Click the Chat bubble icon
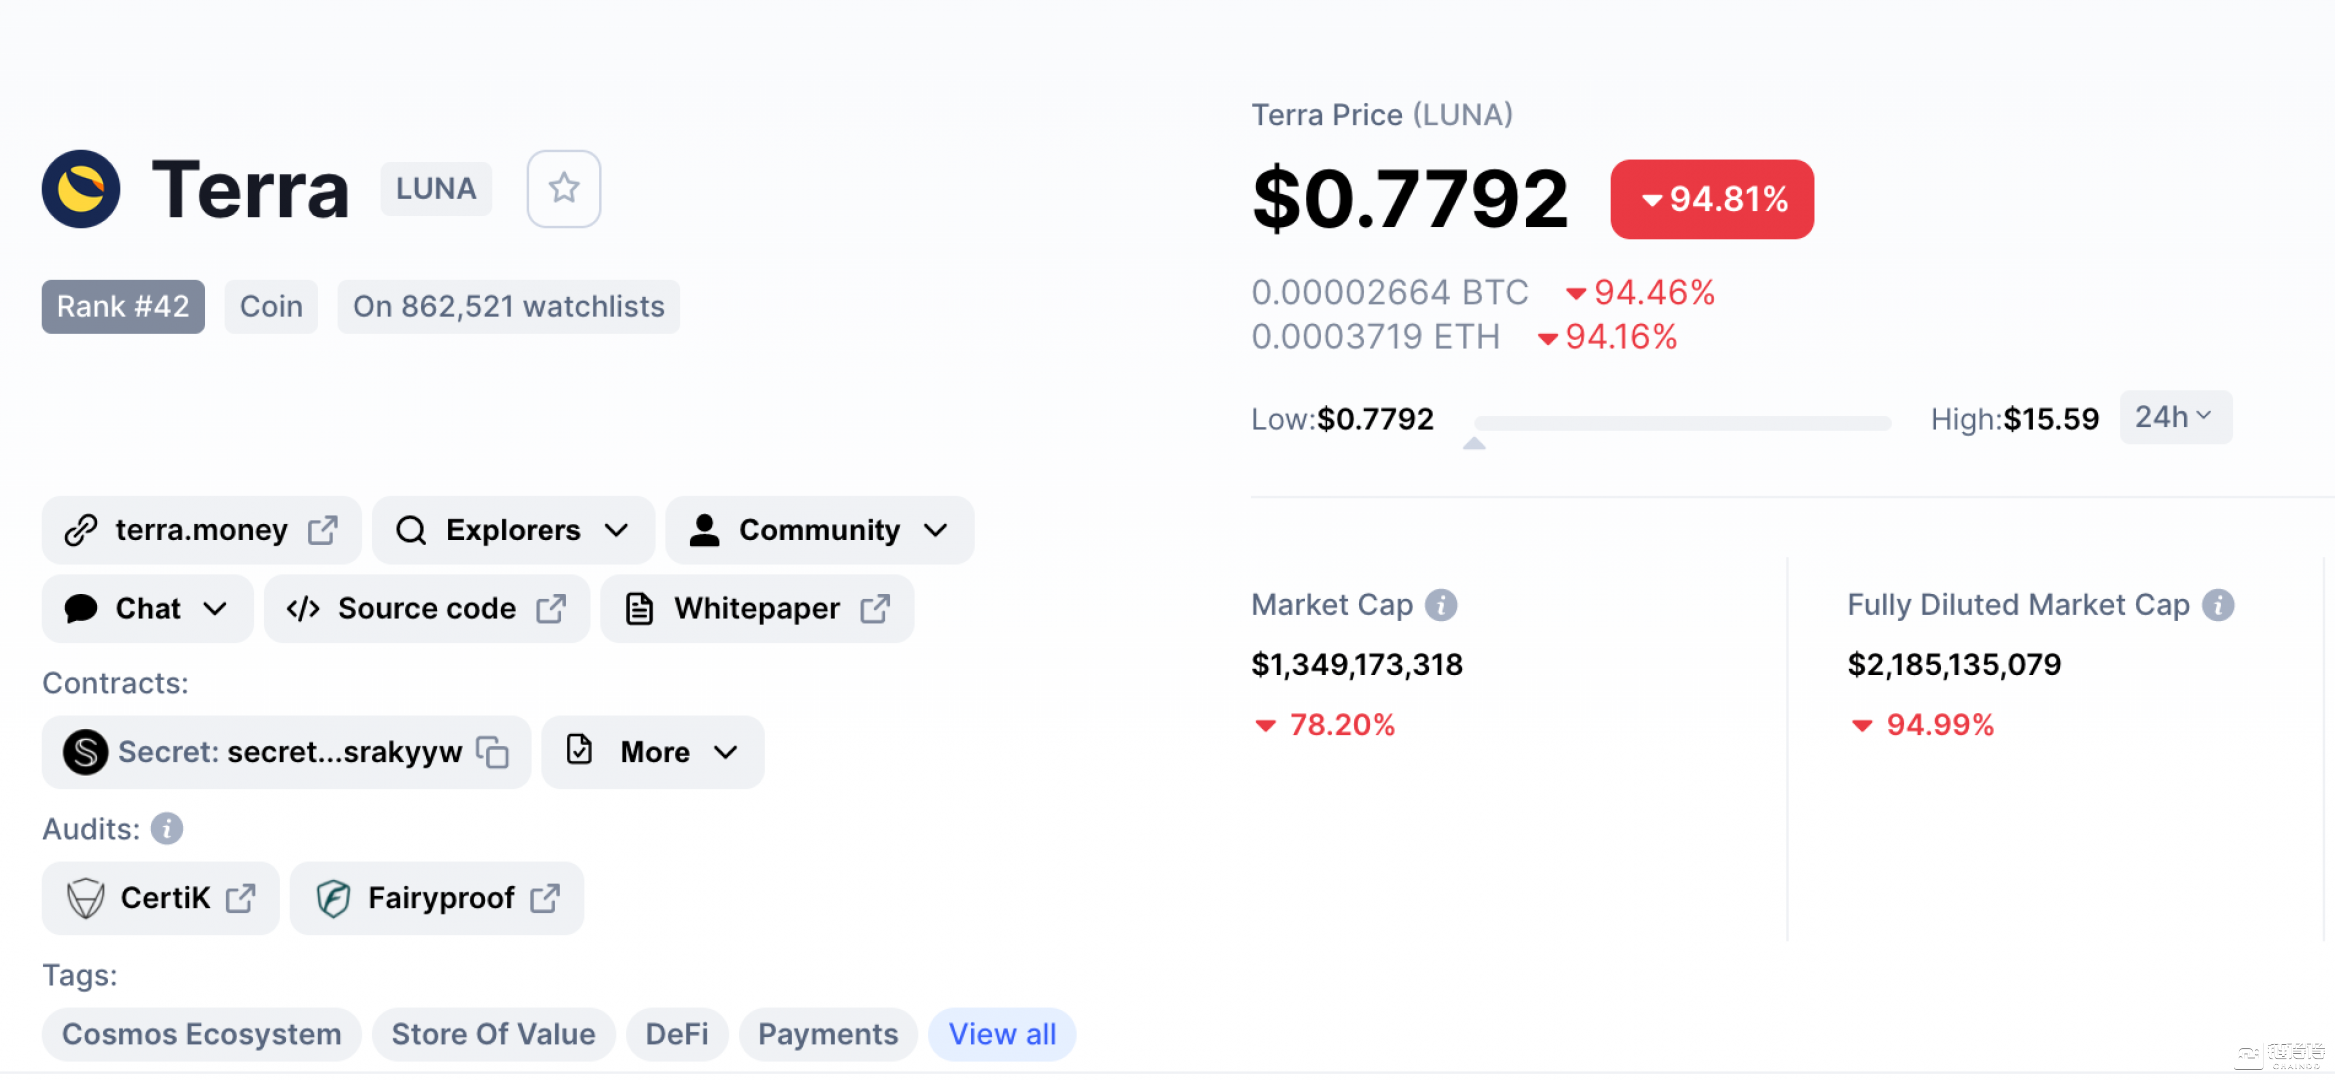The image size is (2335, 1080). click(x=83, y=608)
